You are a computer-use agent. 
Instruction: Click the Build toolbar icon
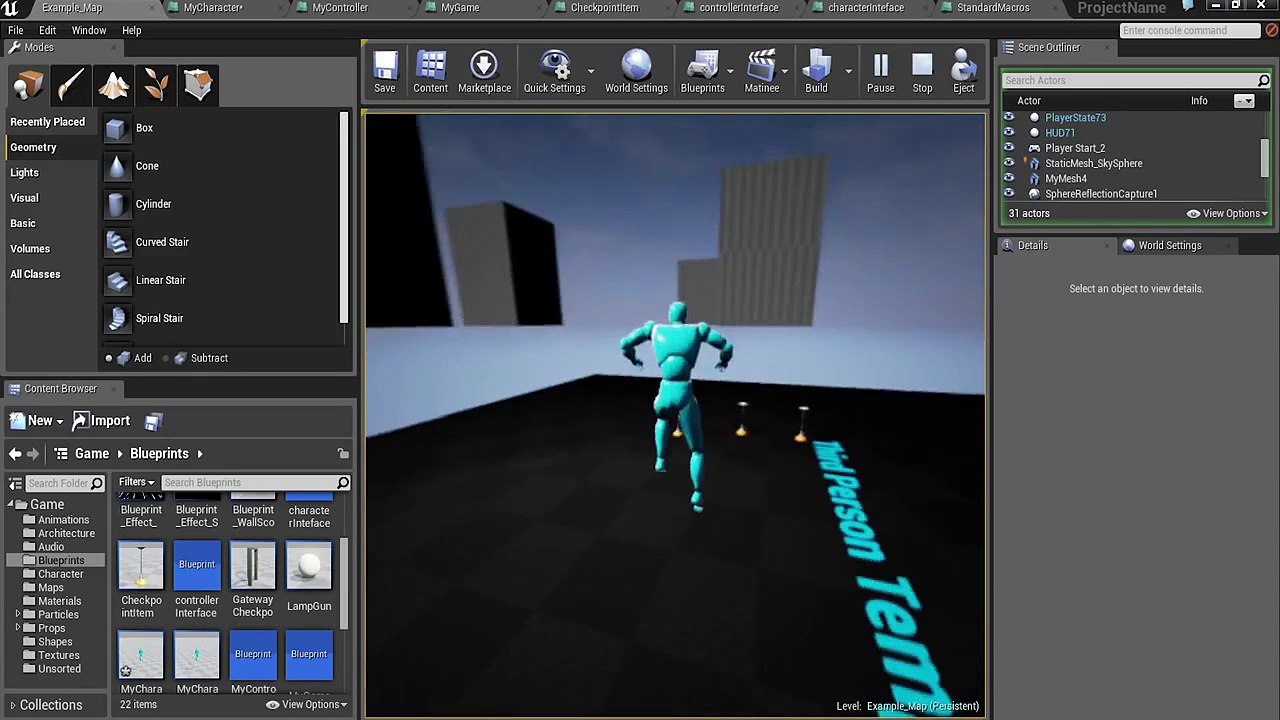[x=817, y=72]
